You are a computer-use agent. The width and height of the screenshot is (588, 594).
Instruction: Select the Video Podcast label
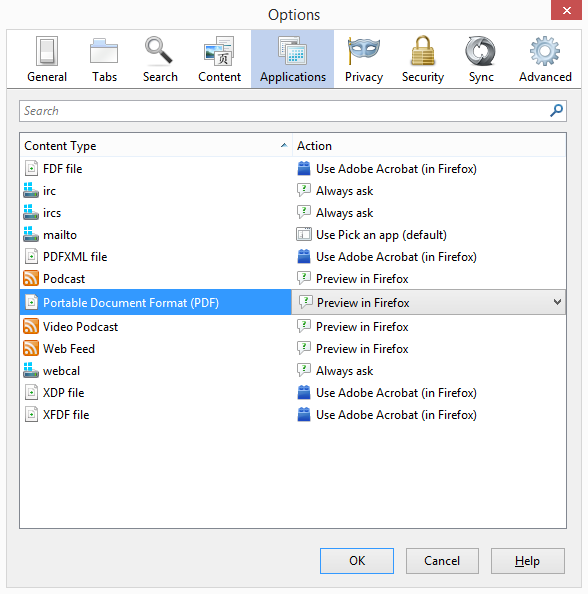click(x=80, y=327)
